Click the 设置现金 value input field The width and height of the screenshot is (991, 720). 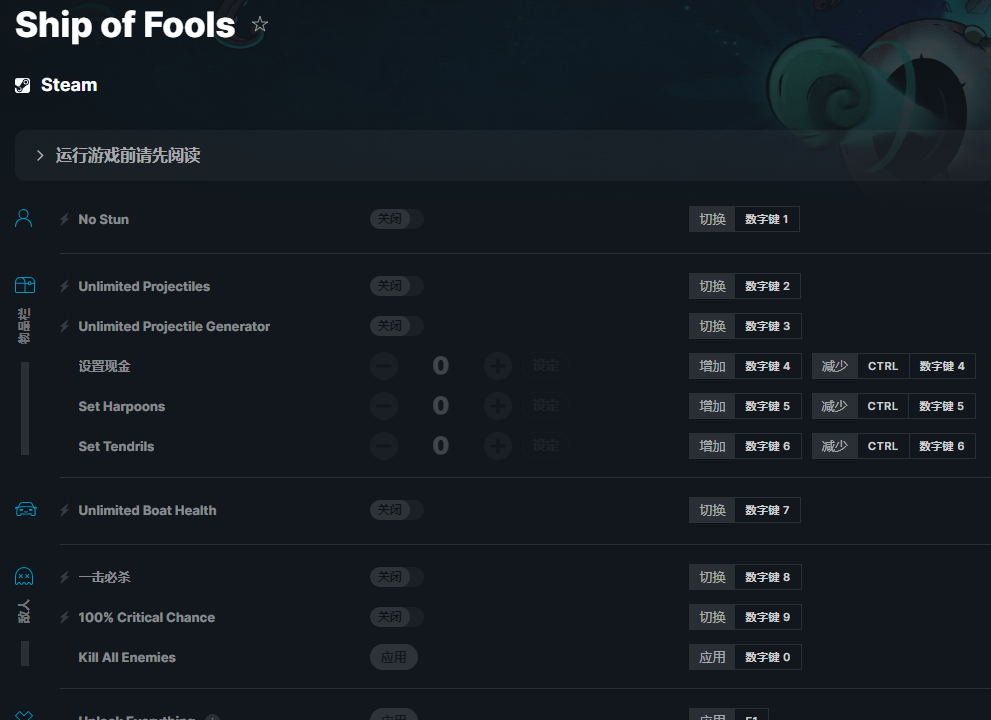coord(441,366)
